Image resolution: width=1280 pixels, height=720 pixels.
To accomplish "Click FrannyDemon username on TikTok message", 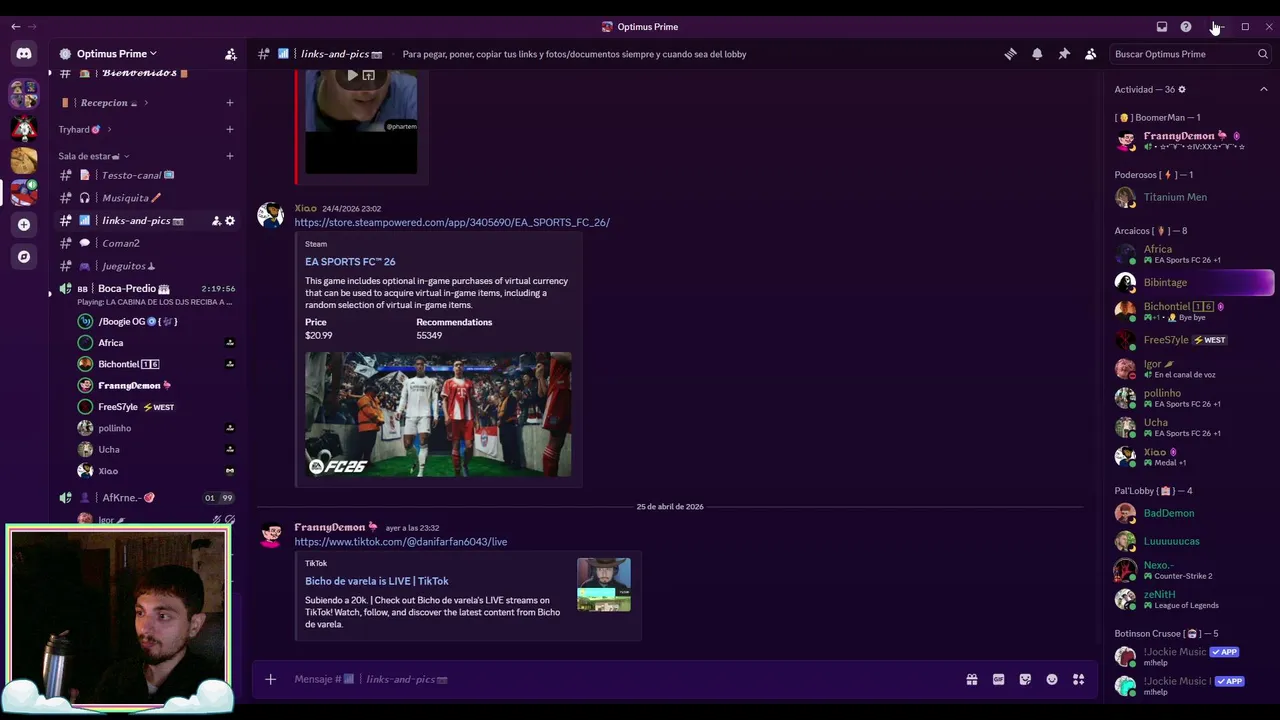I will tap(329, 527).
